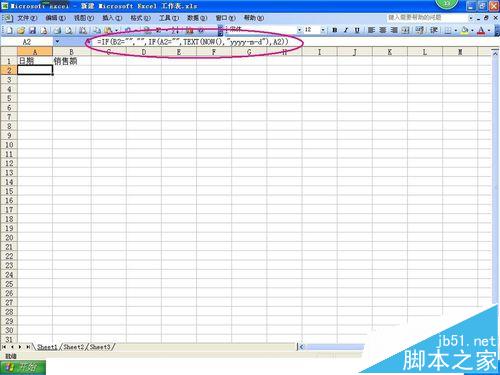Apply red font color with A icon
This screenshot has height=375, width=500.
tap(481, 30)
